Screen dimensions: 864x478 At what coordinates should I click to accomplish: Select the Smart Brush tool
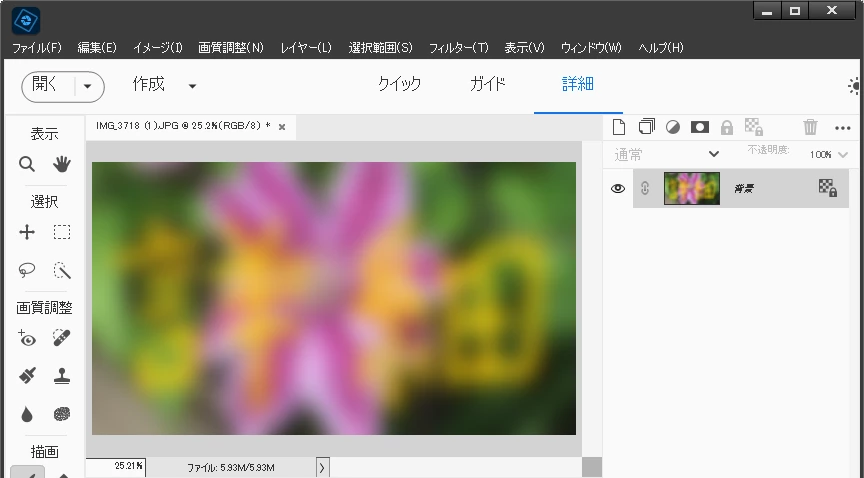click(x=26, y=375)
